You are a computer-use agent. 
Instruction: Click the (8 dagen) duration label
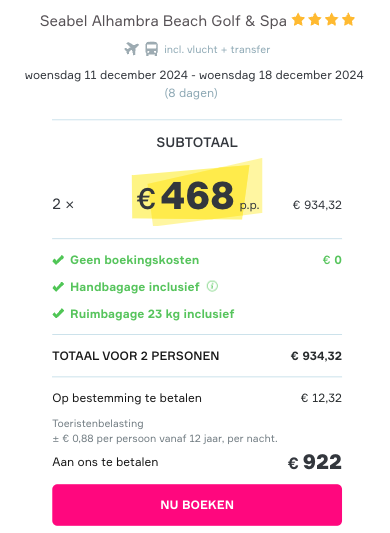pos(191,93)
